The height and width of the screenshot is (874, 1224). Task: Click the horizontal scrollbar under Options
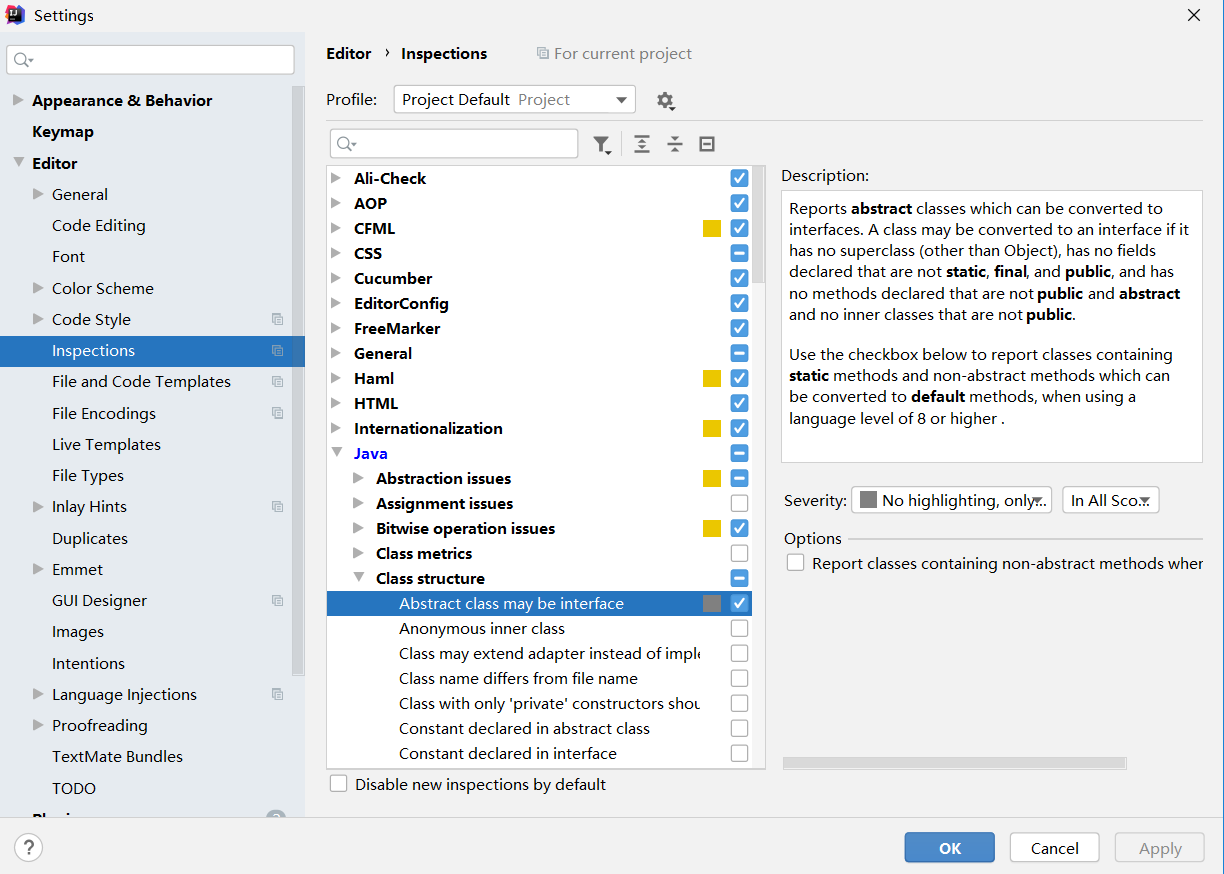tap(954, 763)
